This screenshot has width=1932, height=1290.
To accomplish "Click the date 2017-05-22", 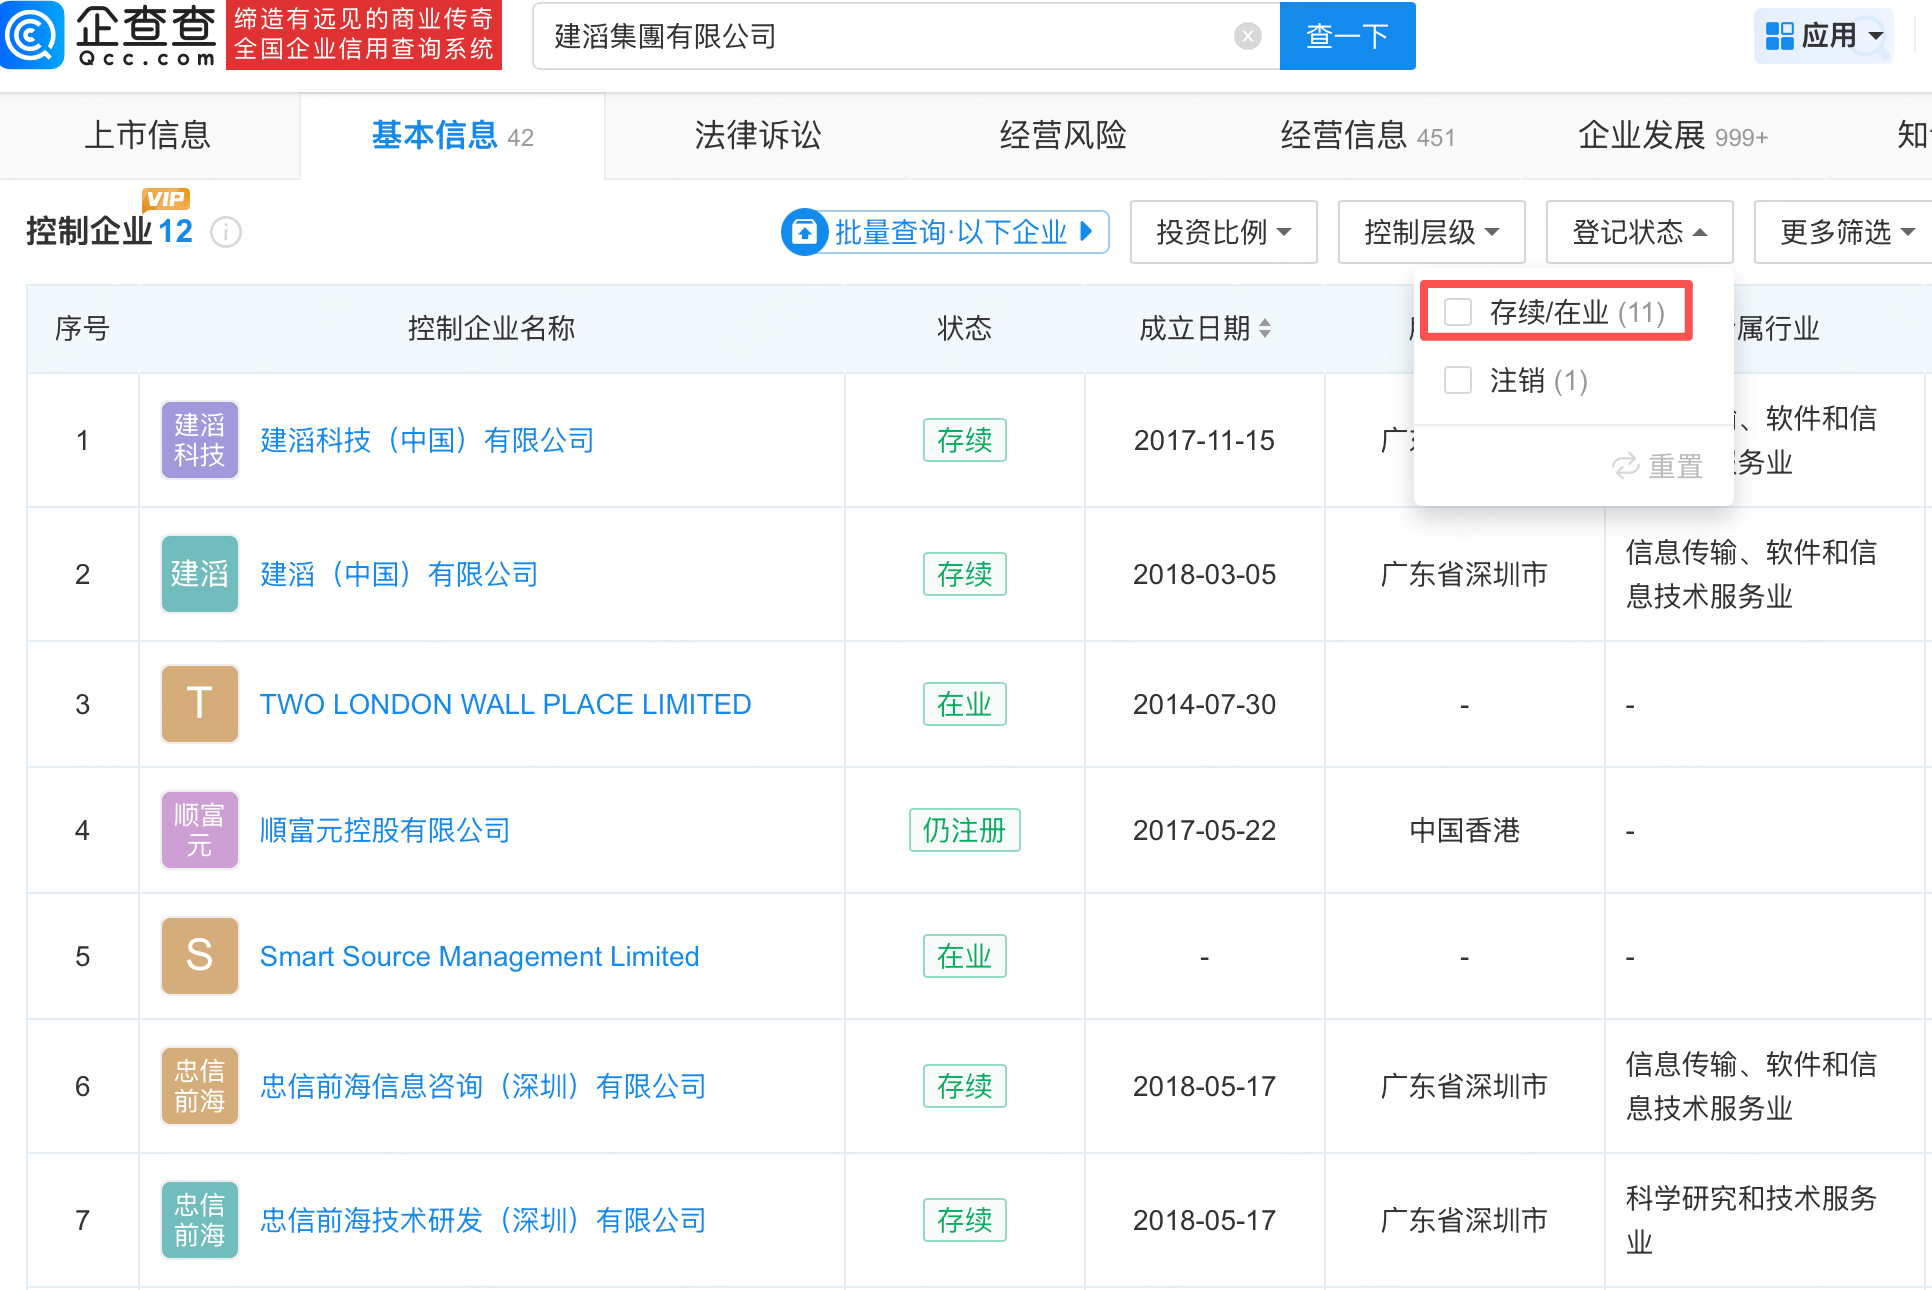I will pos(1204,830).
